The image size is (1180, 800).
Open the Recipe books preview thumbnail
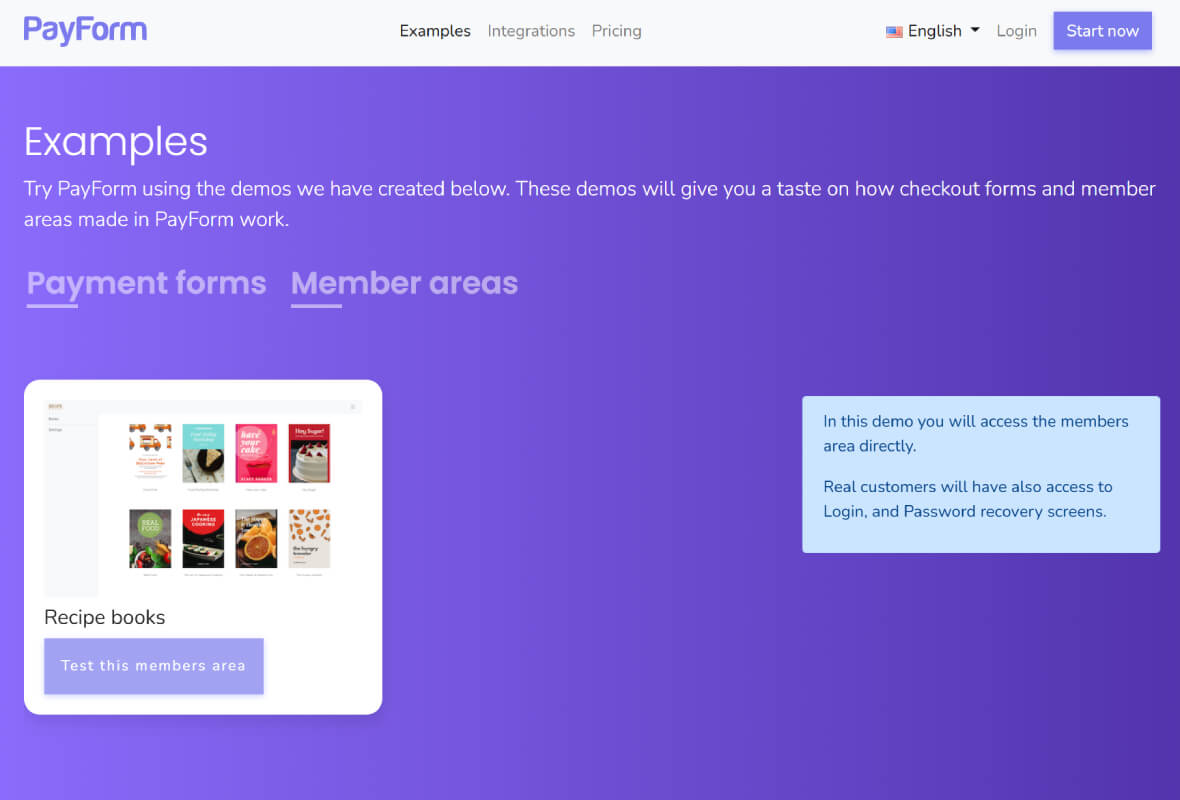tap(203, 498)
